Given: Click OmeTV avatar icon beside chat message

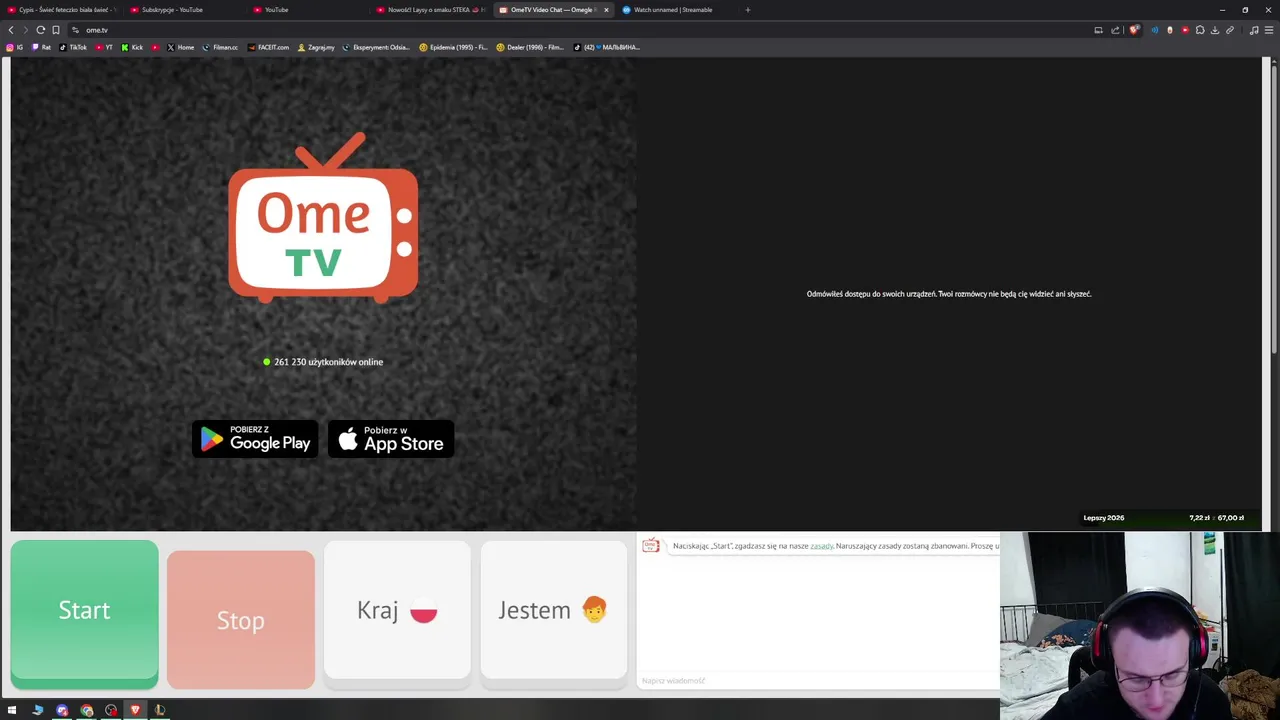Looking at the screenshot, I should click(651, 545).
